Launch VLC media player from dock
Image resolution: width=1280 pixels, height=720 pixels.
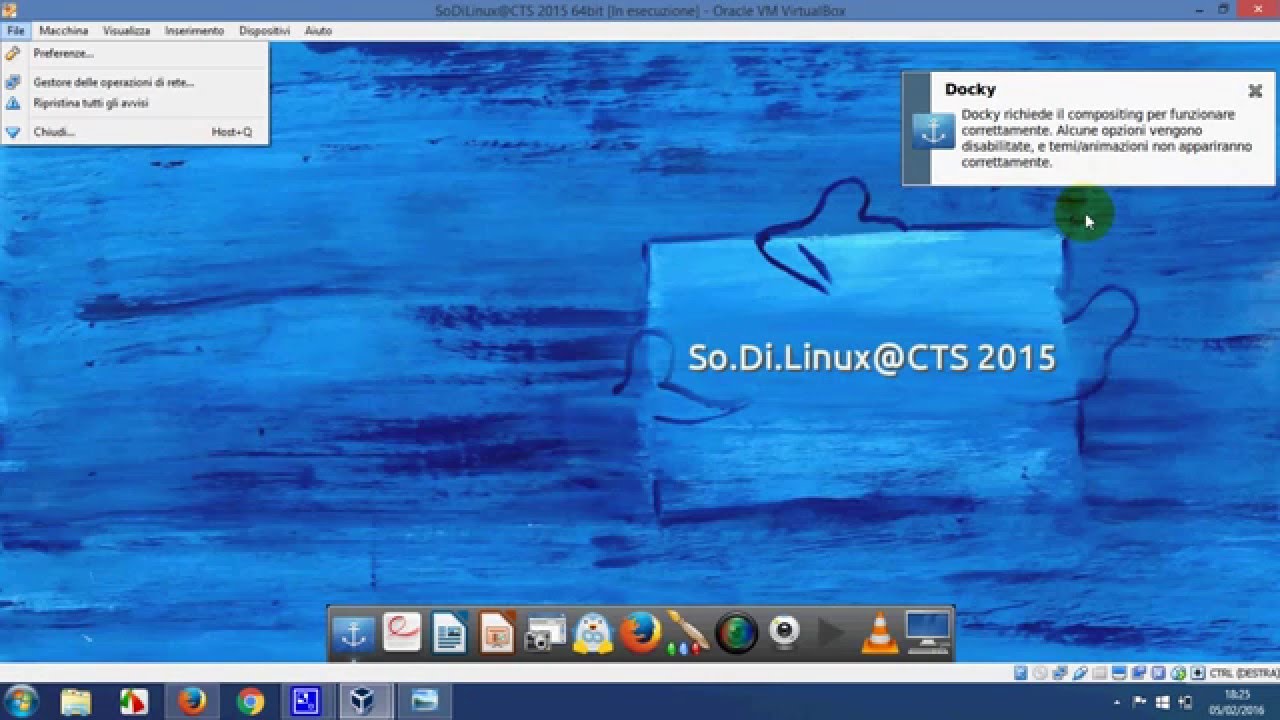[x=880, y=633]
